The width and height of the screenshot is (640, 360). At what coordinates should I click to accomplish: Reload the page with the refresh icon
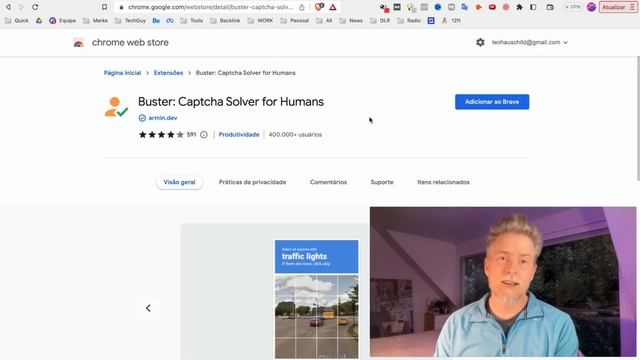tap(35, 7)
